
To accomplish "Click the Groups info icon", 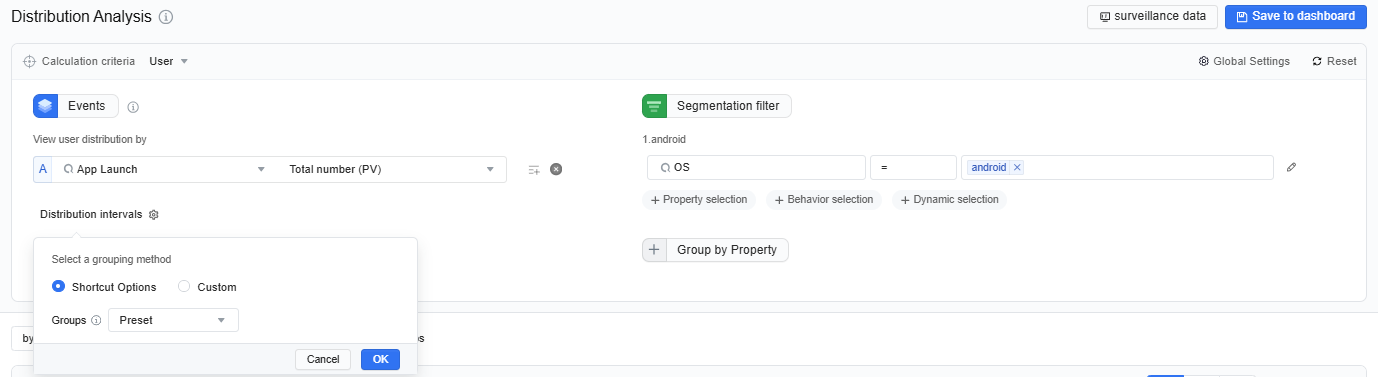I will click(x=96, y=321).
